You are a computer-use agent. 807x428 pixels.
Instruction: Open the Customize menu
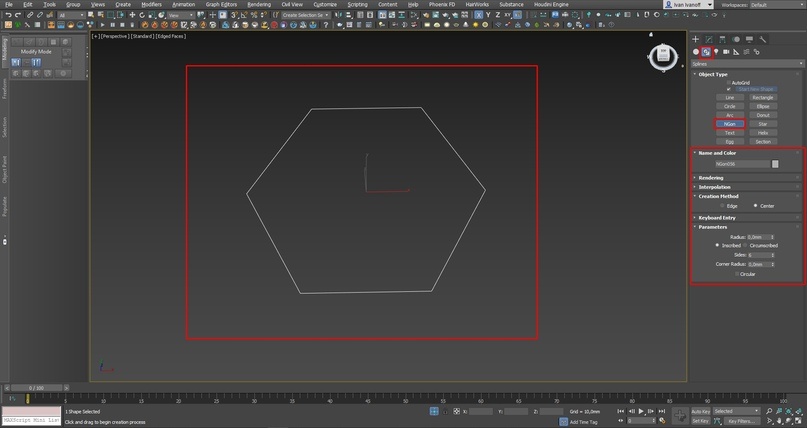pyautogui.click(x=325, y=4)
